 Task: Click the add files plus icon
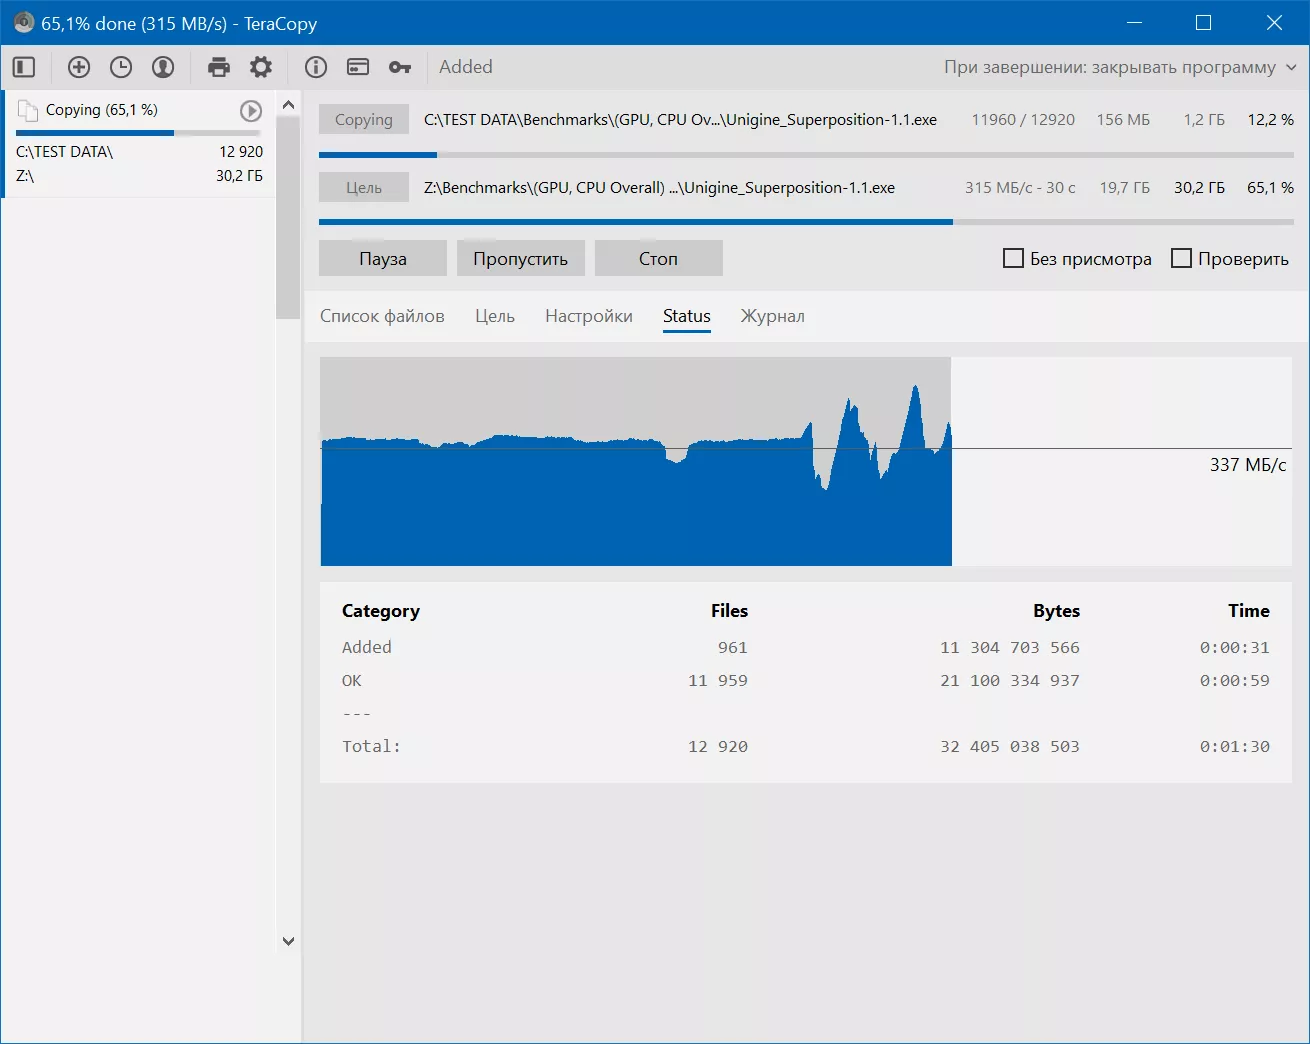coord(79,67)
